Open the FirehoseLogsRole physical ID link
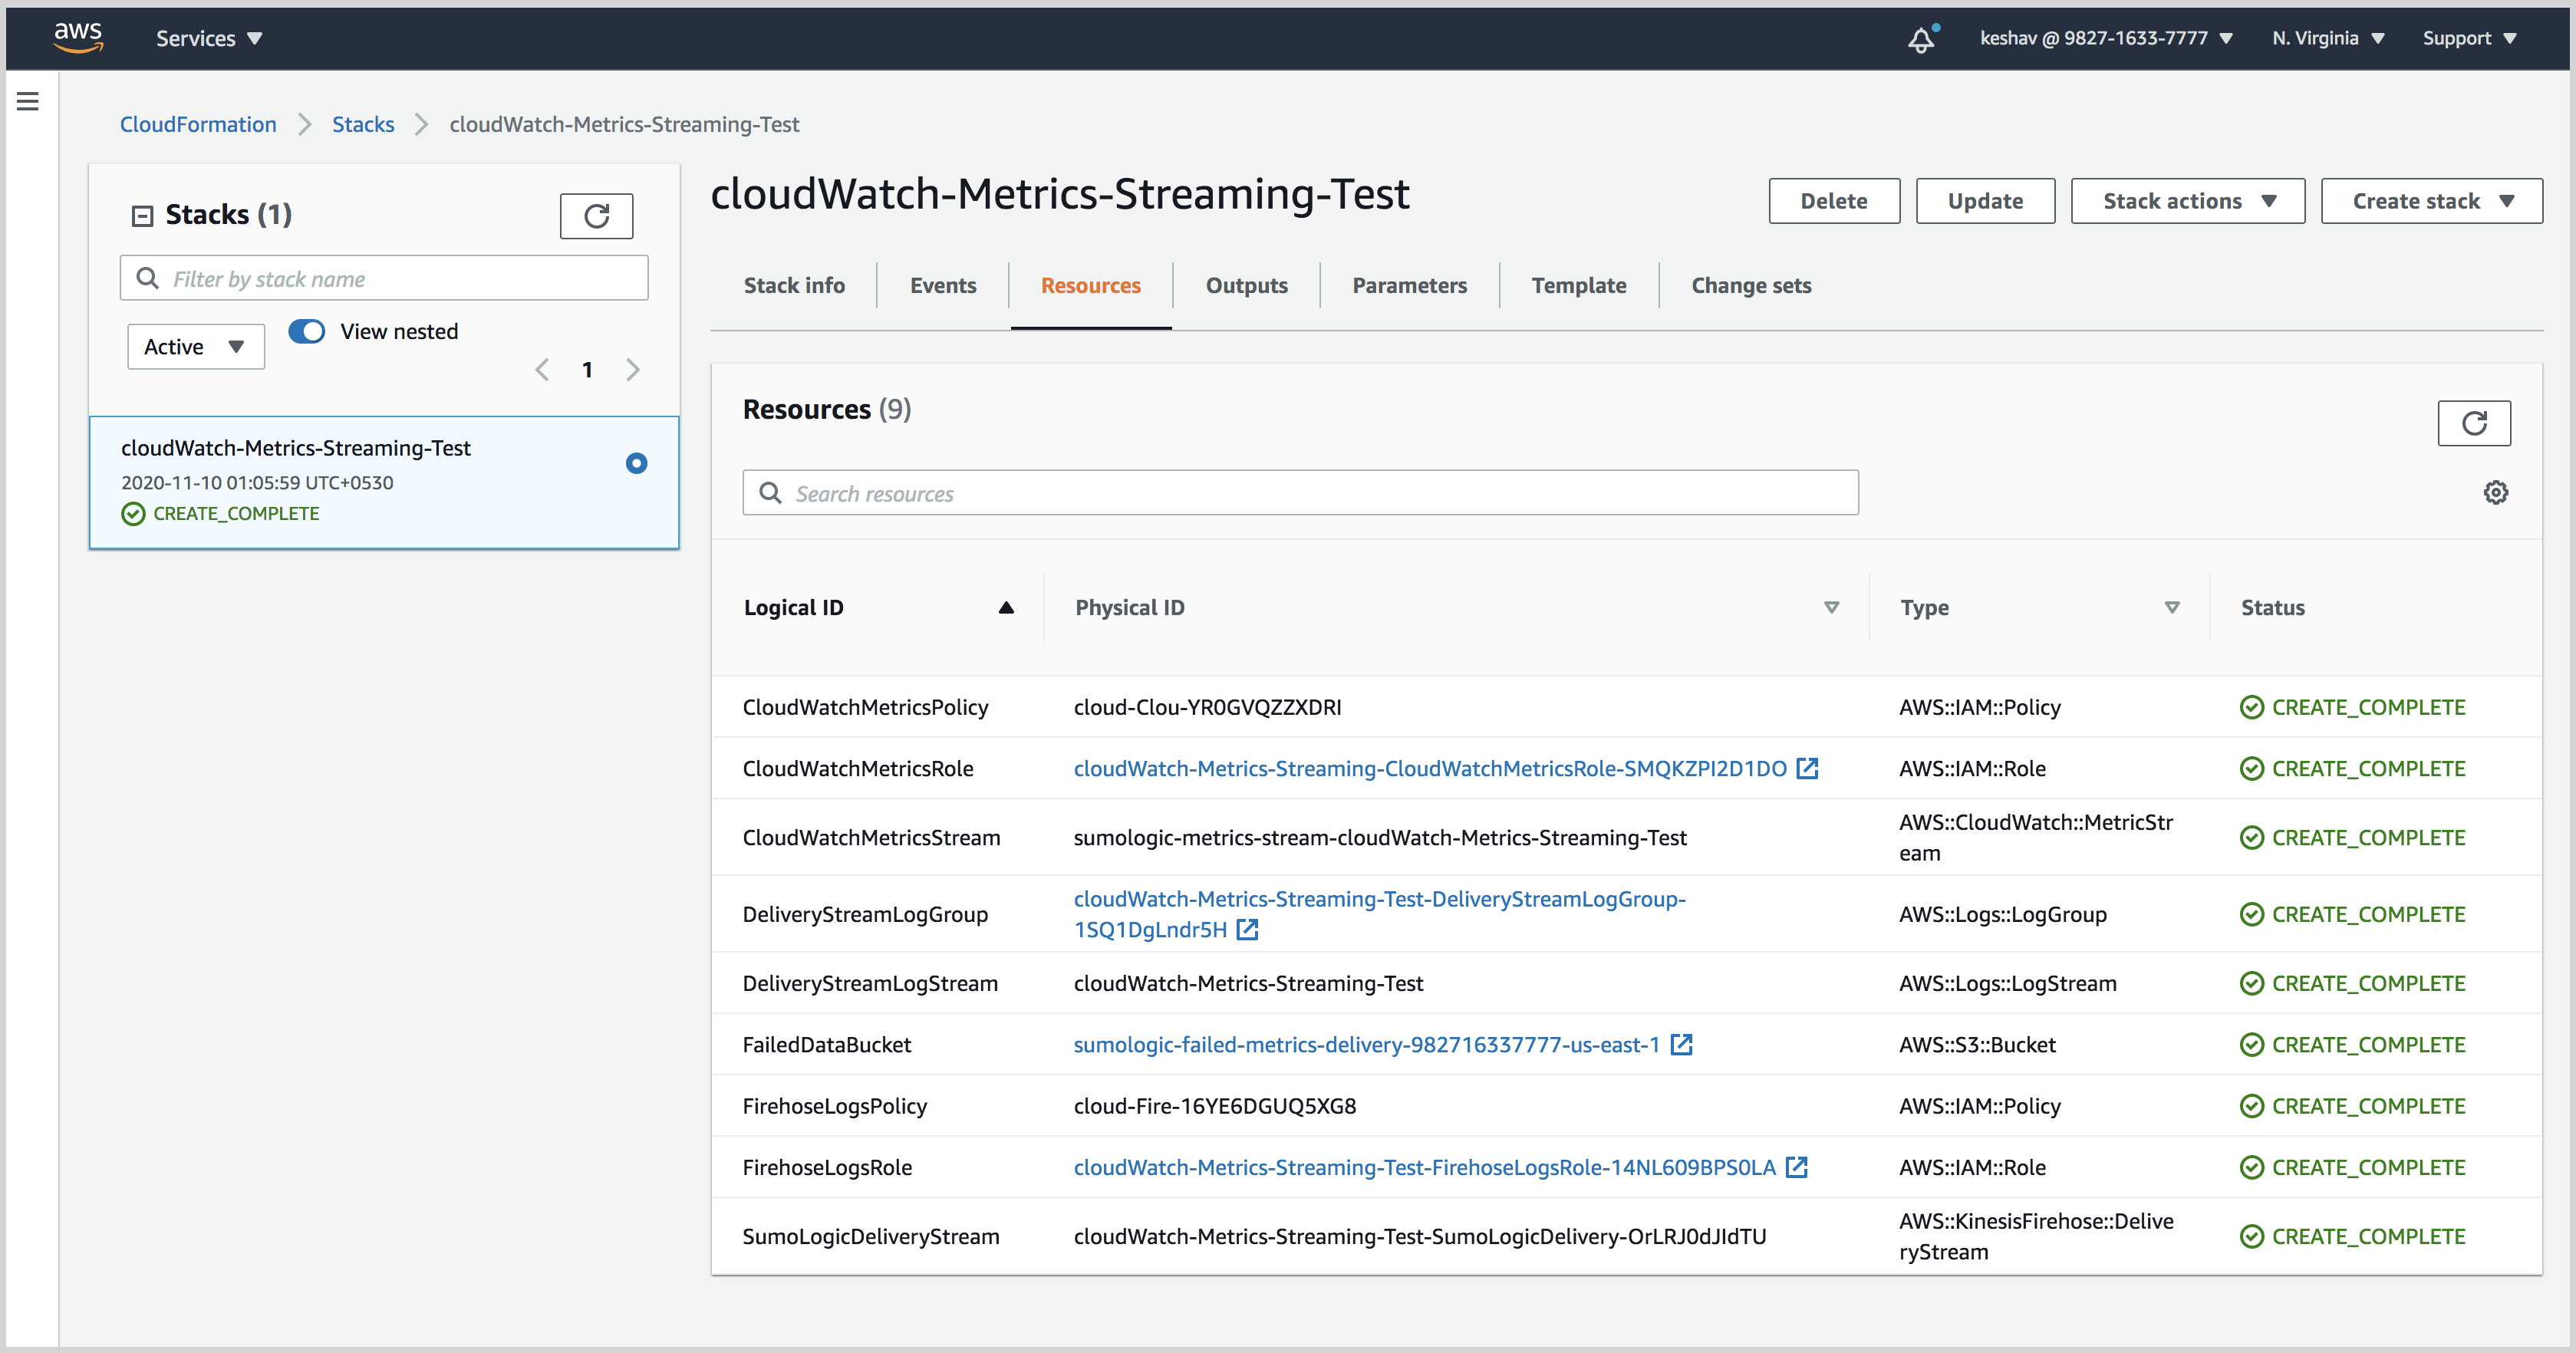Viewport: 2576px width, 1353px height. click(1424, 1167)
